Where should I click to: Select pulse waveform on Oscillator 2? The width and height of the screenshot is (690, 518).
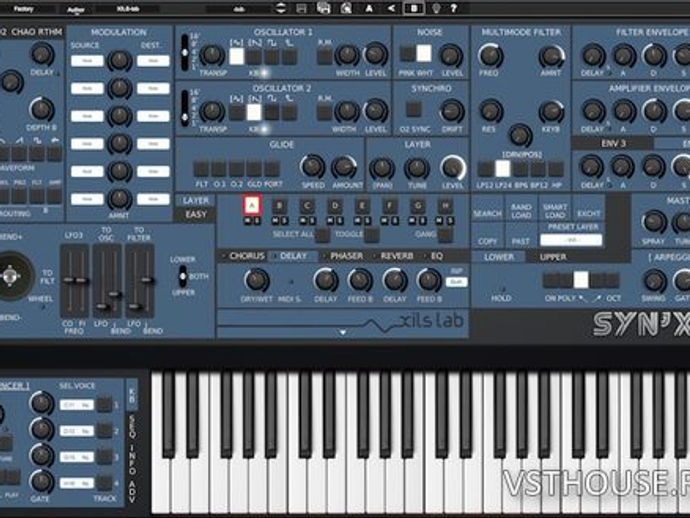pyautogui.click(x=289, y=113)
